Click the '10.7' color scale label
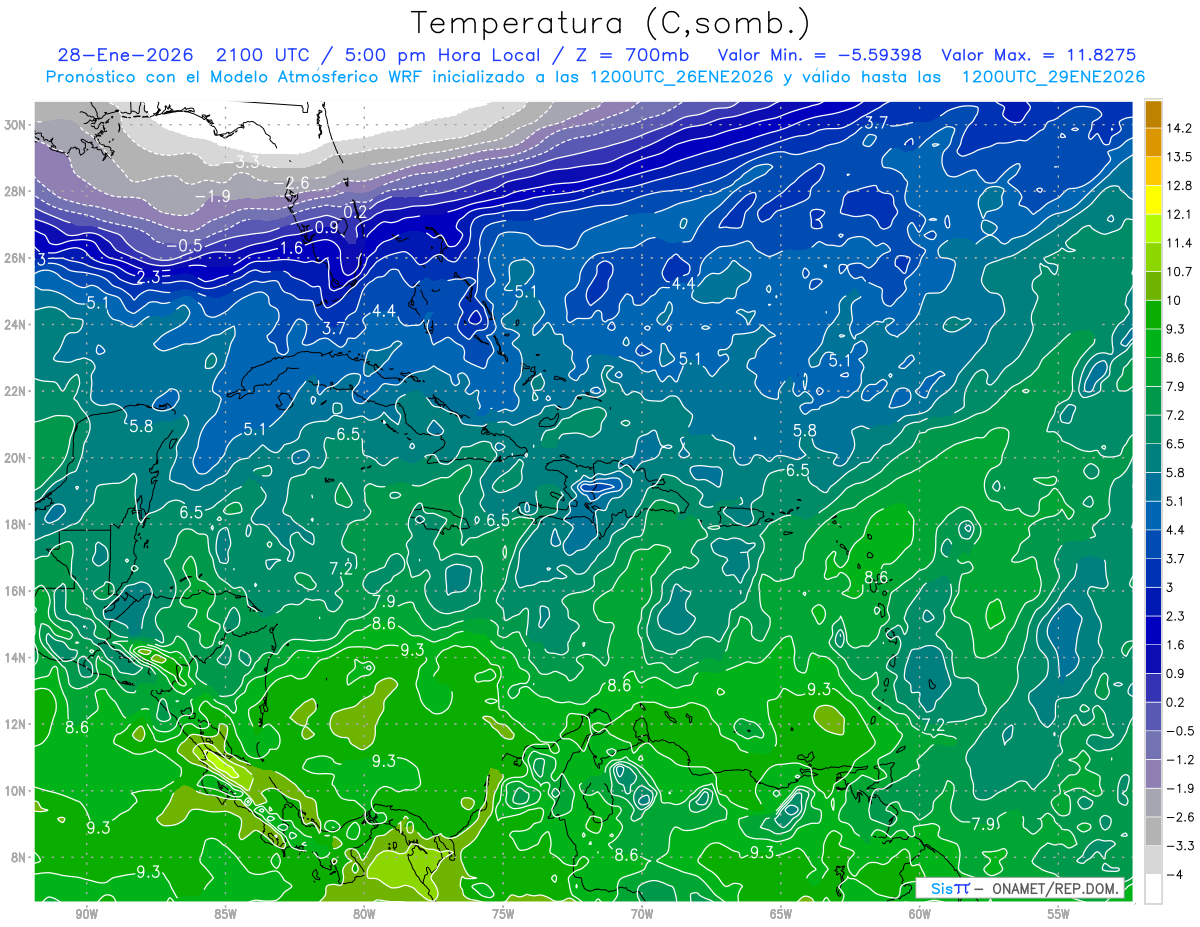Viewport: 1200px width, 927px height. pyautogui.click(x=1179, y=272)
